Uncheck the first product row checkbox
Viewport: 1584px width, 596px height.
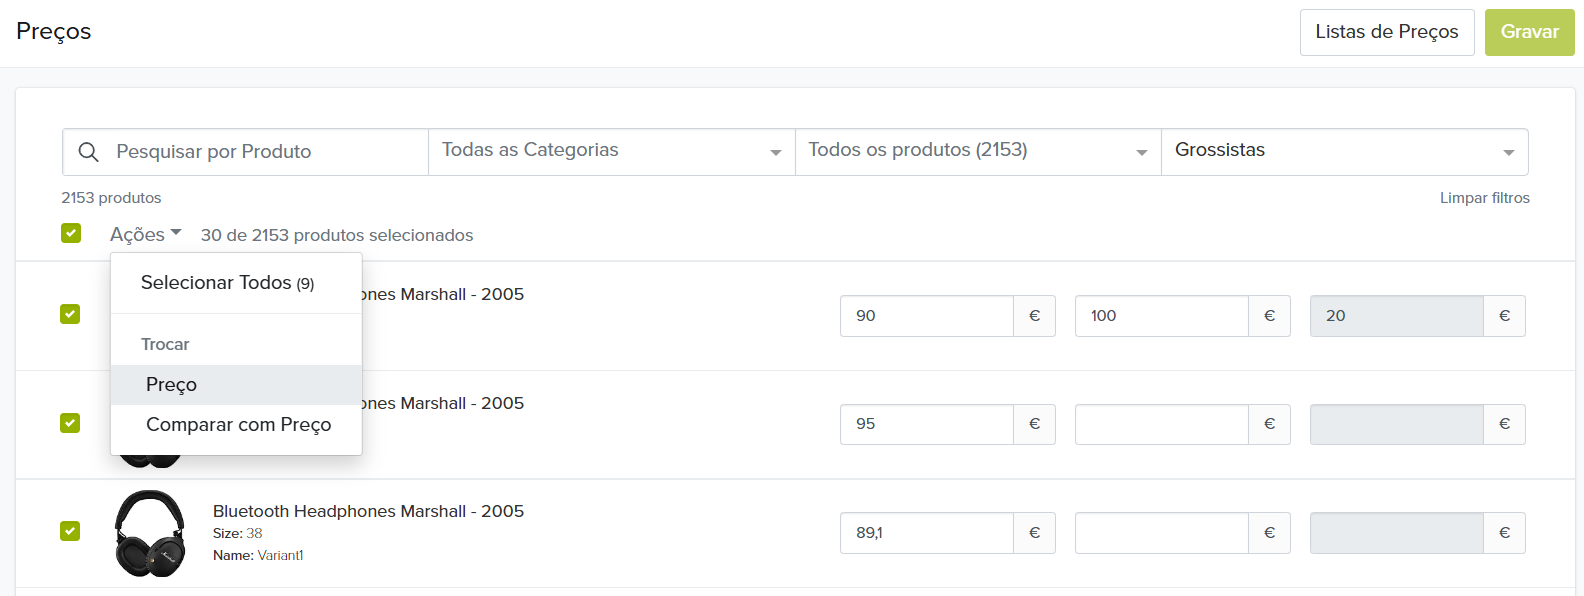[x=70, y=314]
